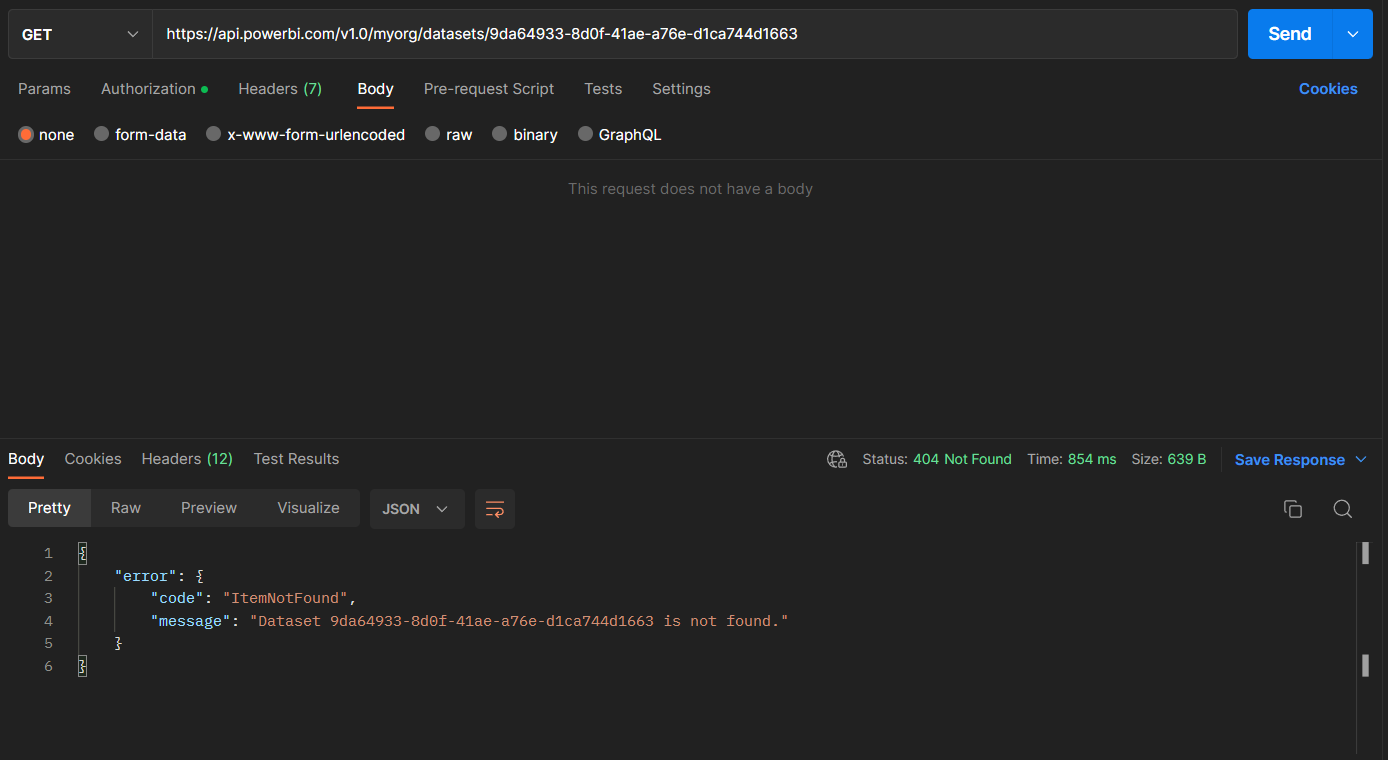Switch to the Preview view
The width and height of the screenshot is (1388, 760).
pyautogui.click(x=209, y=508)
